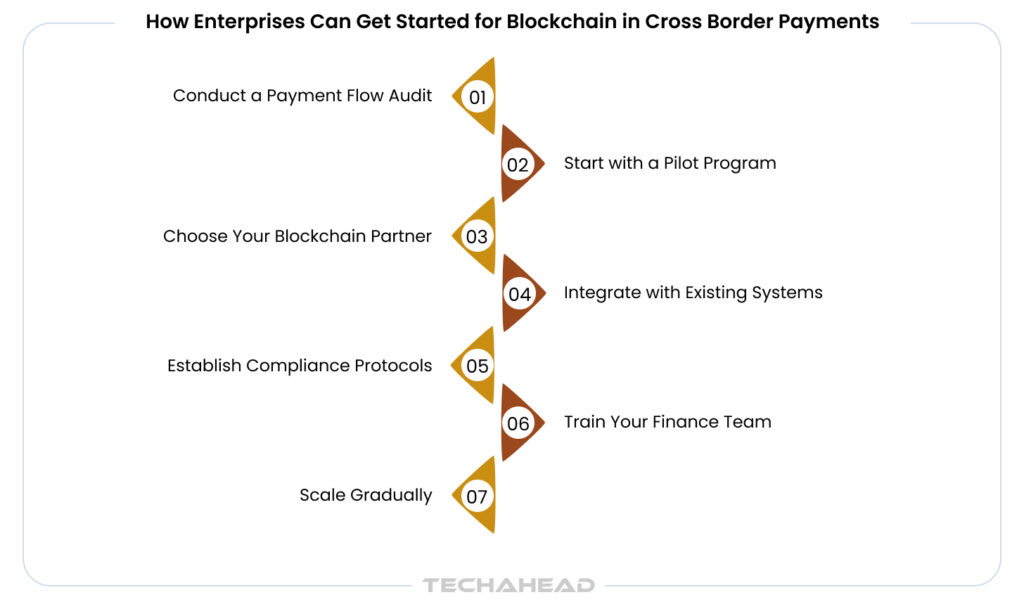Select the 04 step circle
The width and height of the screenshot is (1024, 609).
tap(518, 294)
